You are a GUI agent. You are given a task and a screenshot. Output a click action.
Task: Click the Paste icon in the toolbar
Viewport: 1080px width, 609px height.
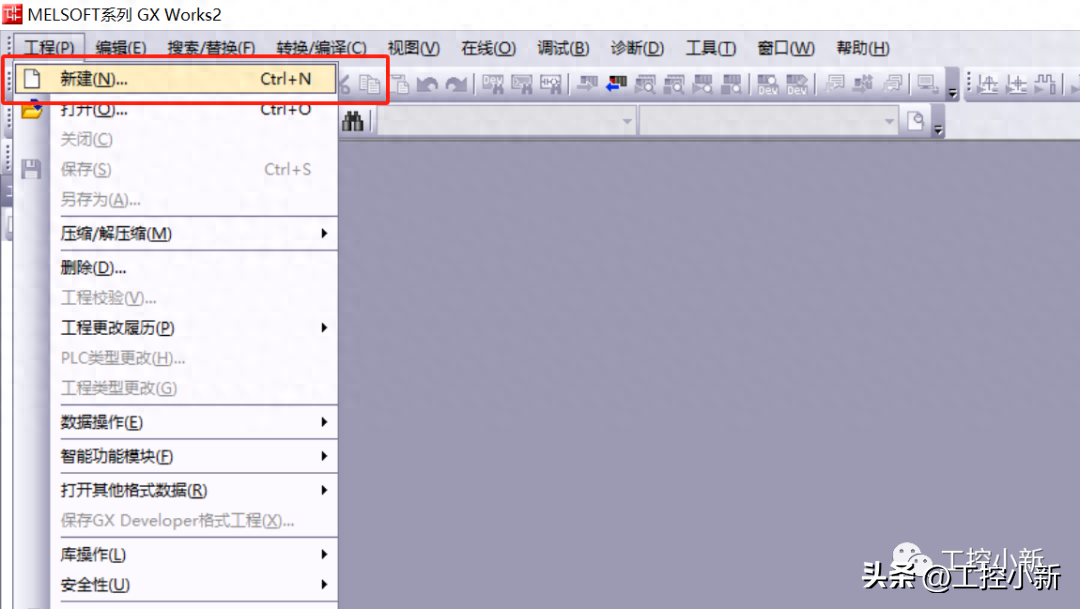pyautogui.click(x=400, y=85)
